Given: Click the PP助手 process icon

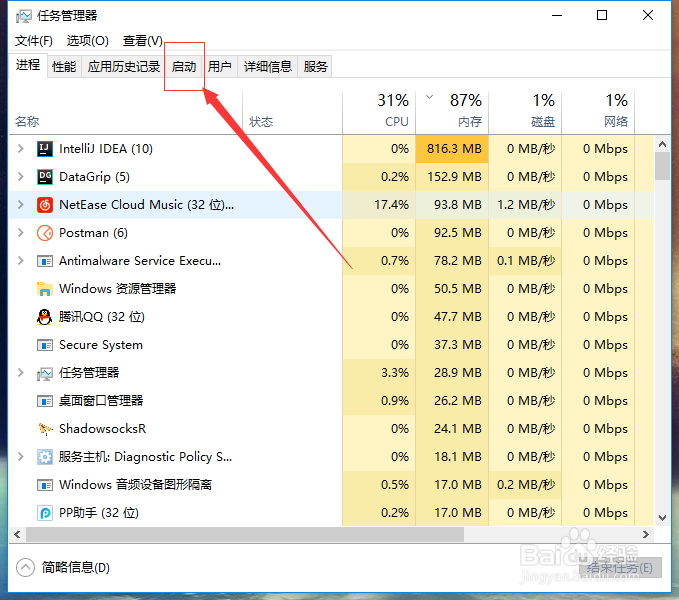Looking at the screenshot, I should (x=45, y=513).
